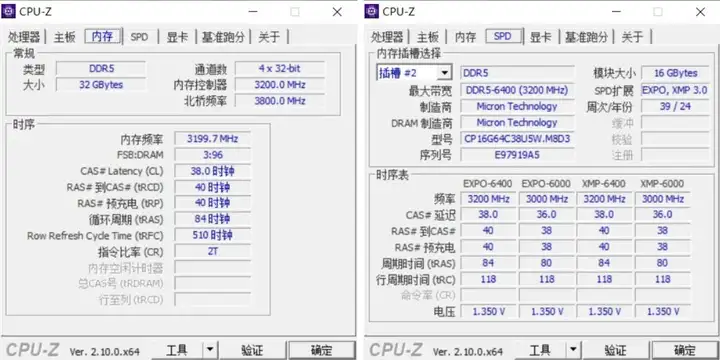
Task: Open 处理器 tab in right CPU-Z window
Action: [x=387, y=37]
